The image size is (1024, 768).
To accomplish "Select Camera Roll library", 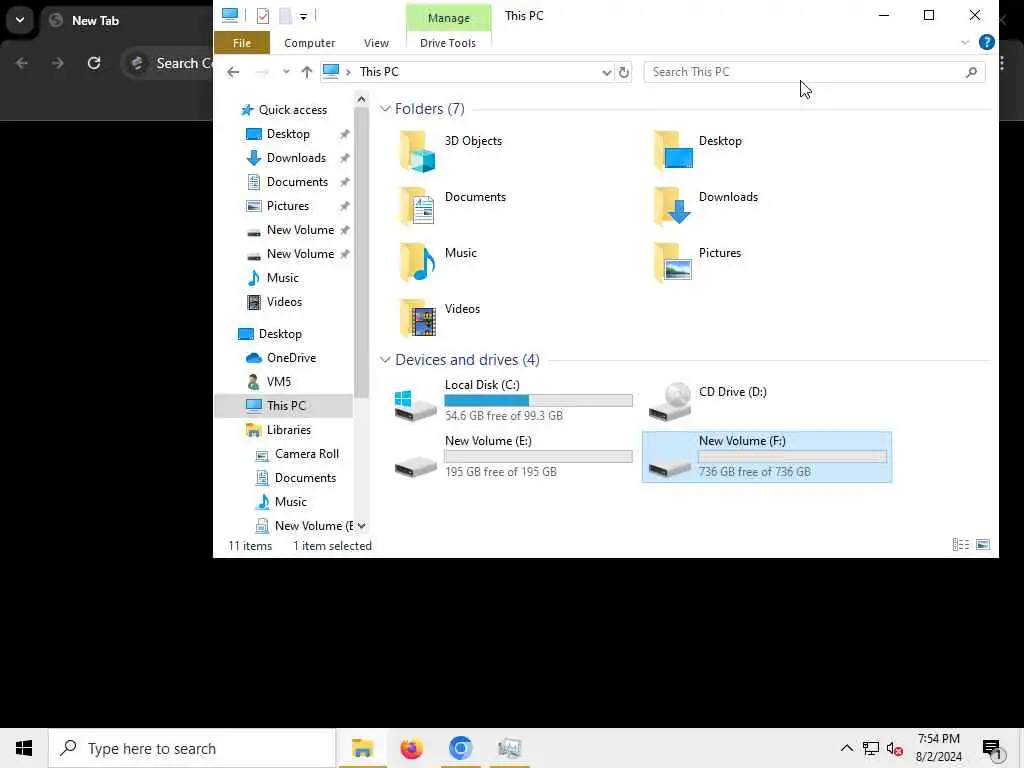I will pyautogui.click(x=306, y=454).
